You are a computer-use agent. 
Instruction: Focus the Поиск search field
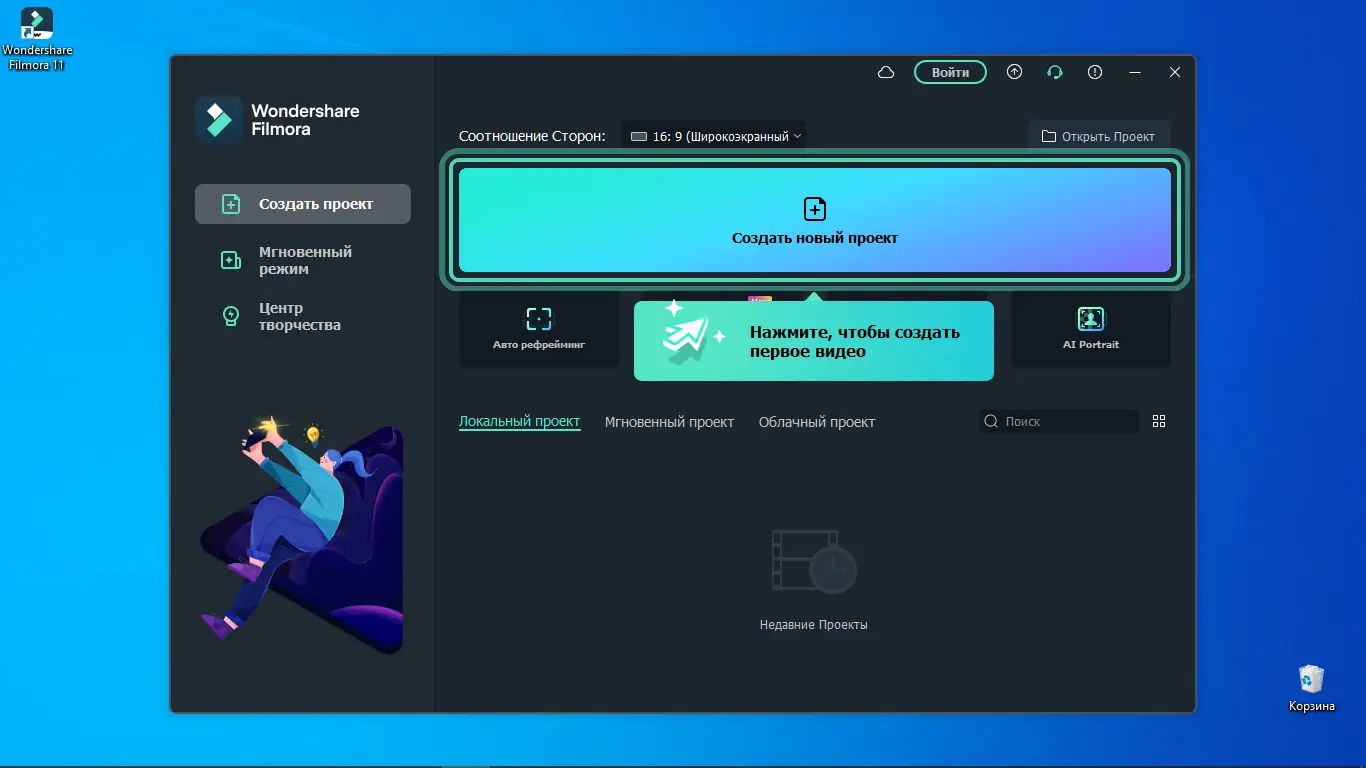pyautogui.click(x=1059, y=421)
